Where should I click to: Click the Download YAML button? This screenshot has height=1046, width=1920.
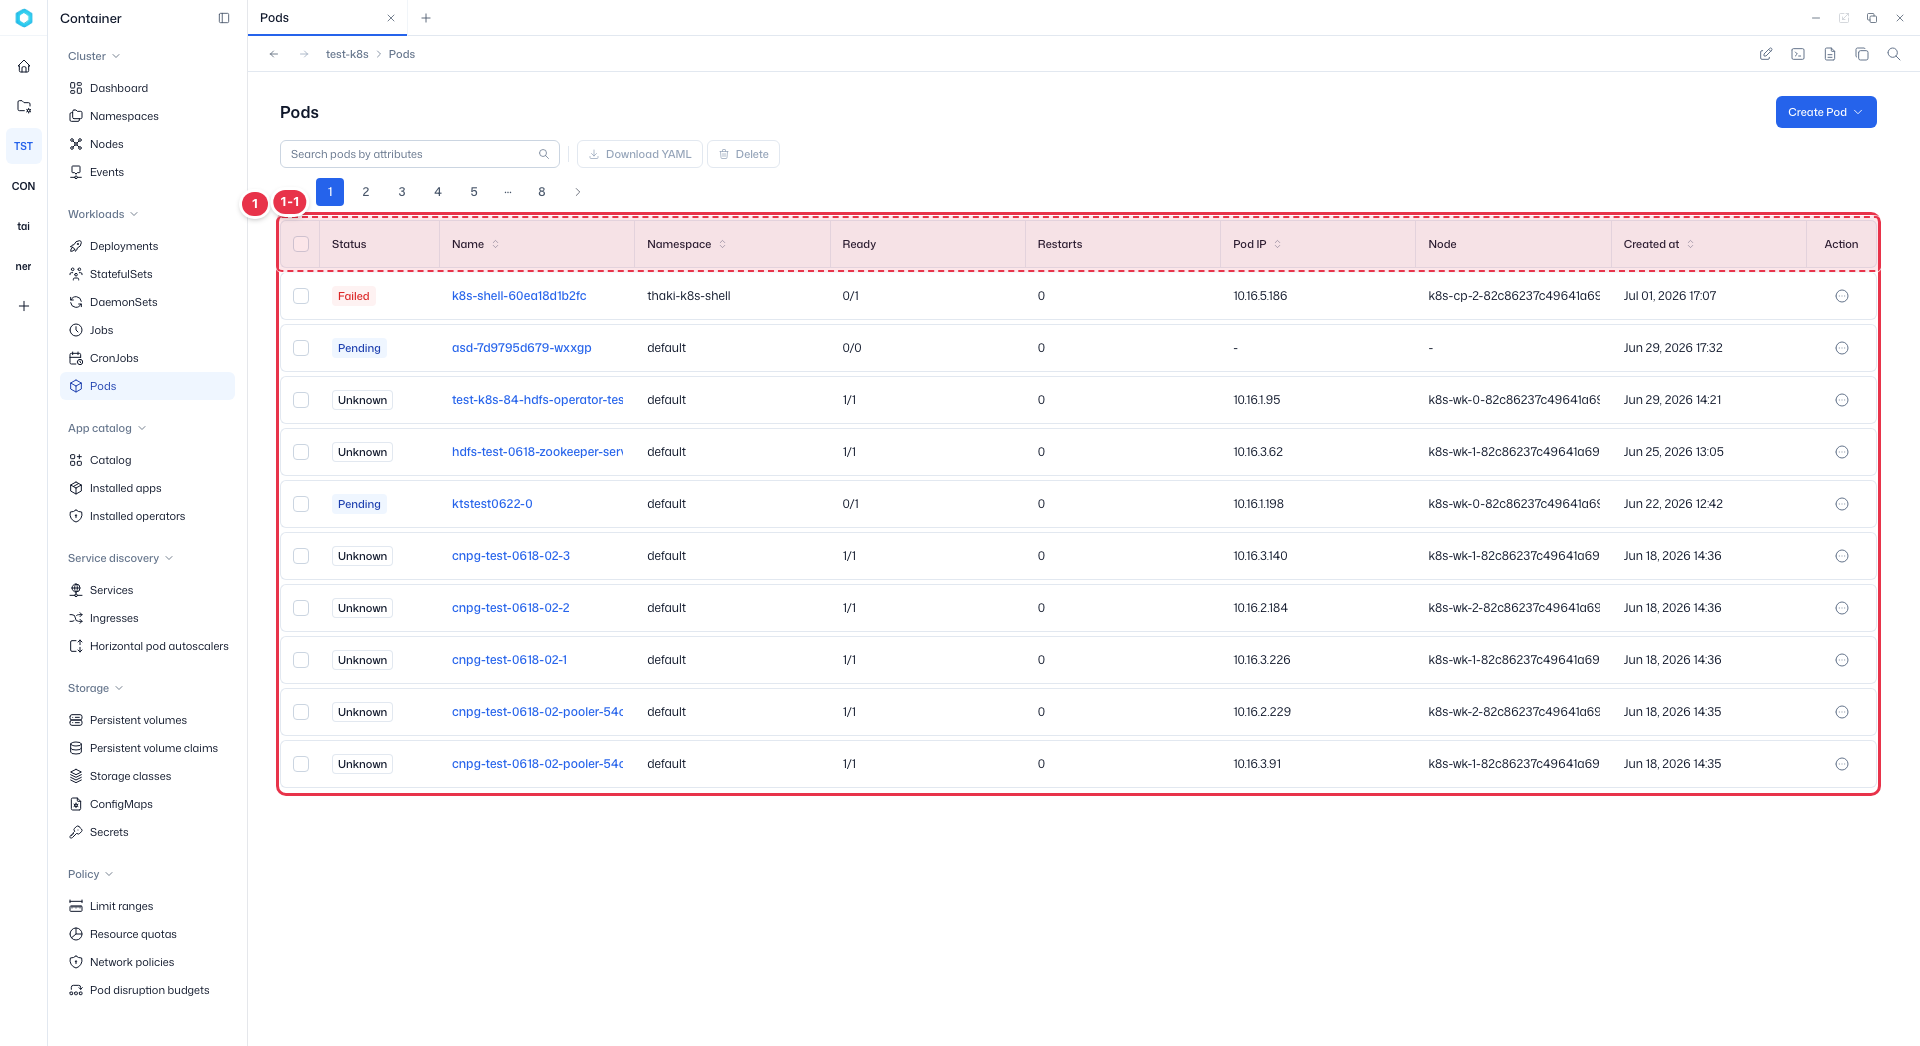pos(640,154)
